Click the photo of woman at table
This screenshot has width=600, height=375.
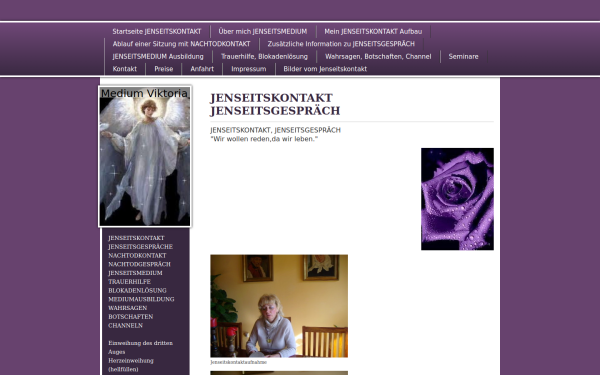279,306
